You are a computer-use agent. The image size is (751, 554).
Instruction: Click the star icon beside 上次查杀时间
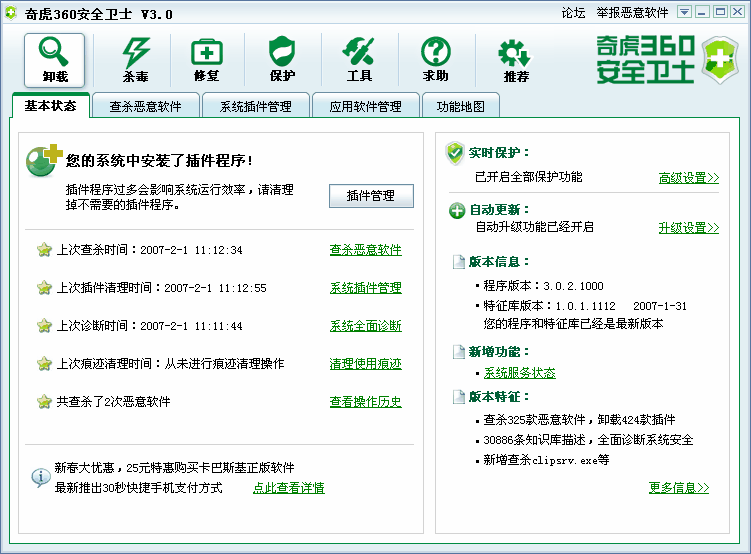(x=44, y=249)
